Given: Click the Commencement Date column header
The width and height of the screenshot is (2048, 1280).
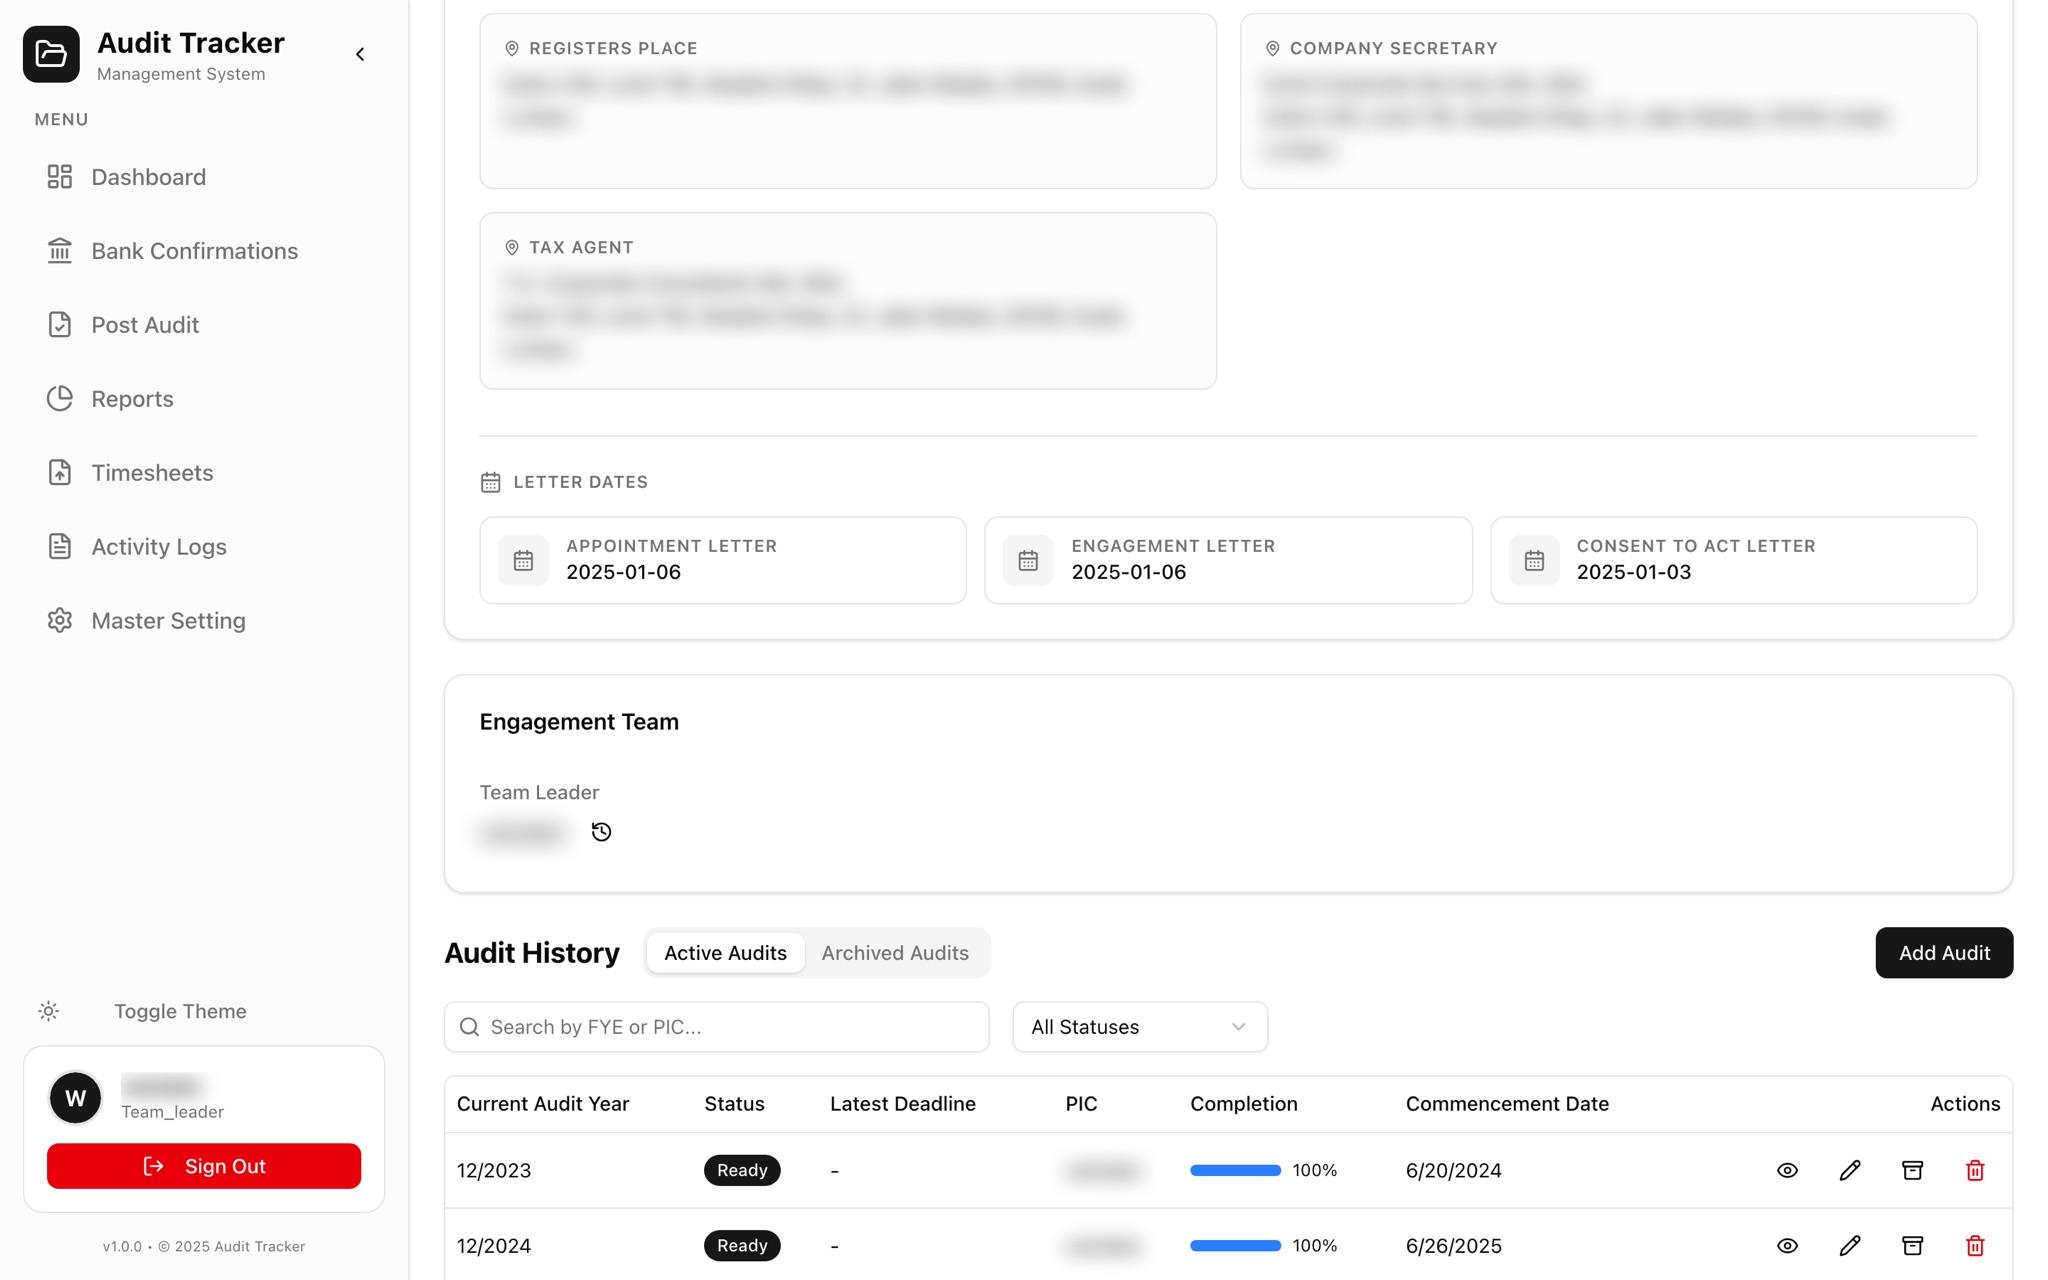Looking at the screenshot, I should coord(1507,1104).
